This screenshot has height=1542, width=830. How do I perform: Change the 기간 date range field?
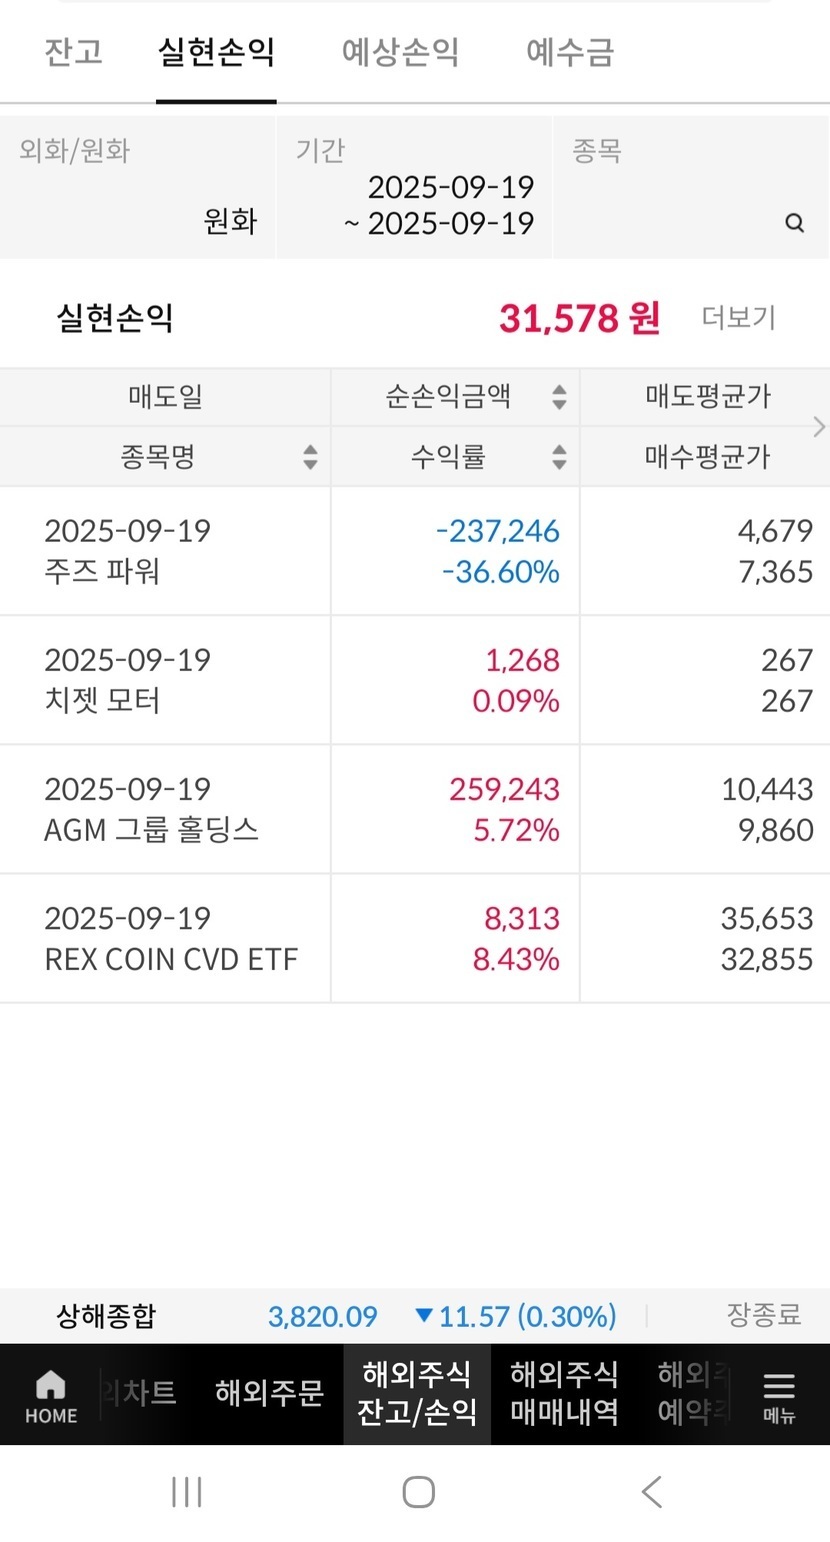[414, 188]
